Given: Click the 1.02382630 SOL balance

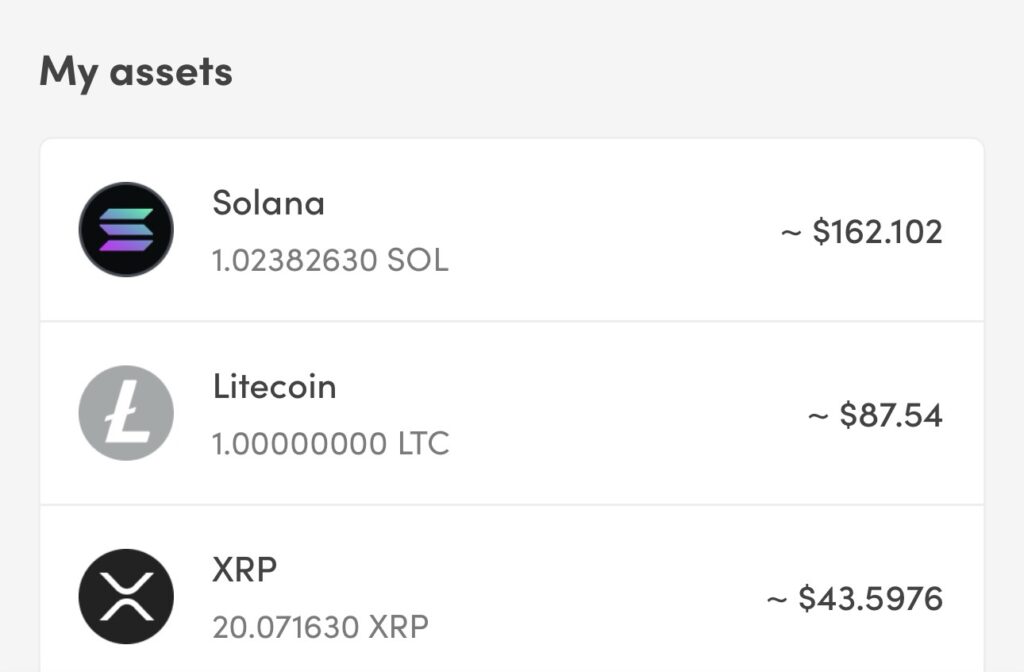Looking at the screenshot, I should point(330,261).
